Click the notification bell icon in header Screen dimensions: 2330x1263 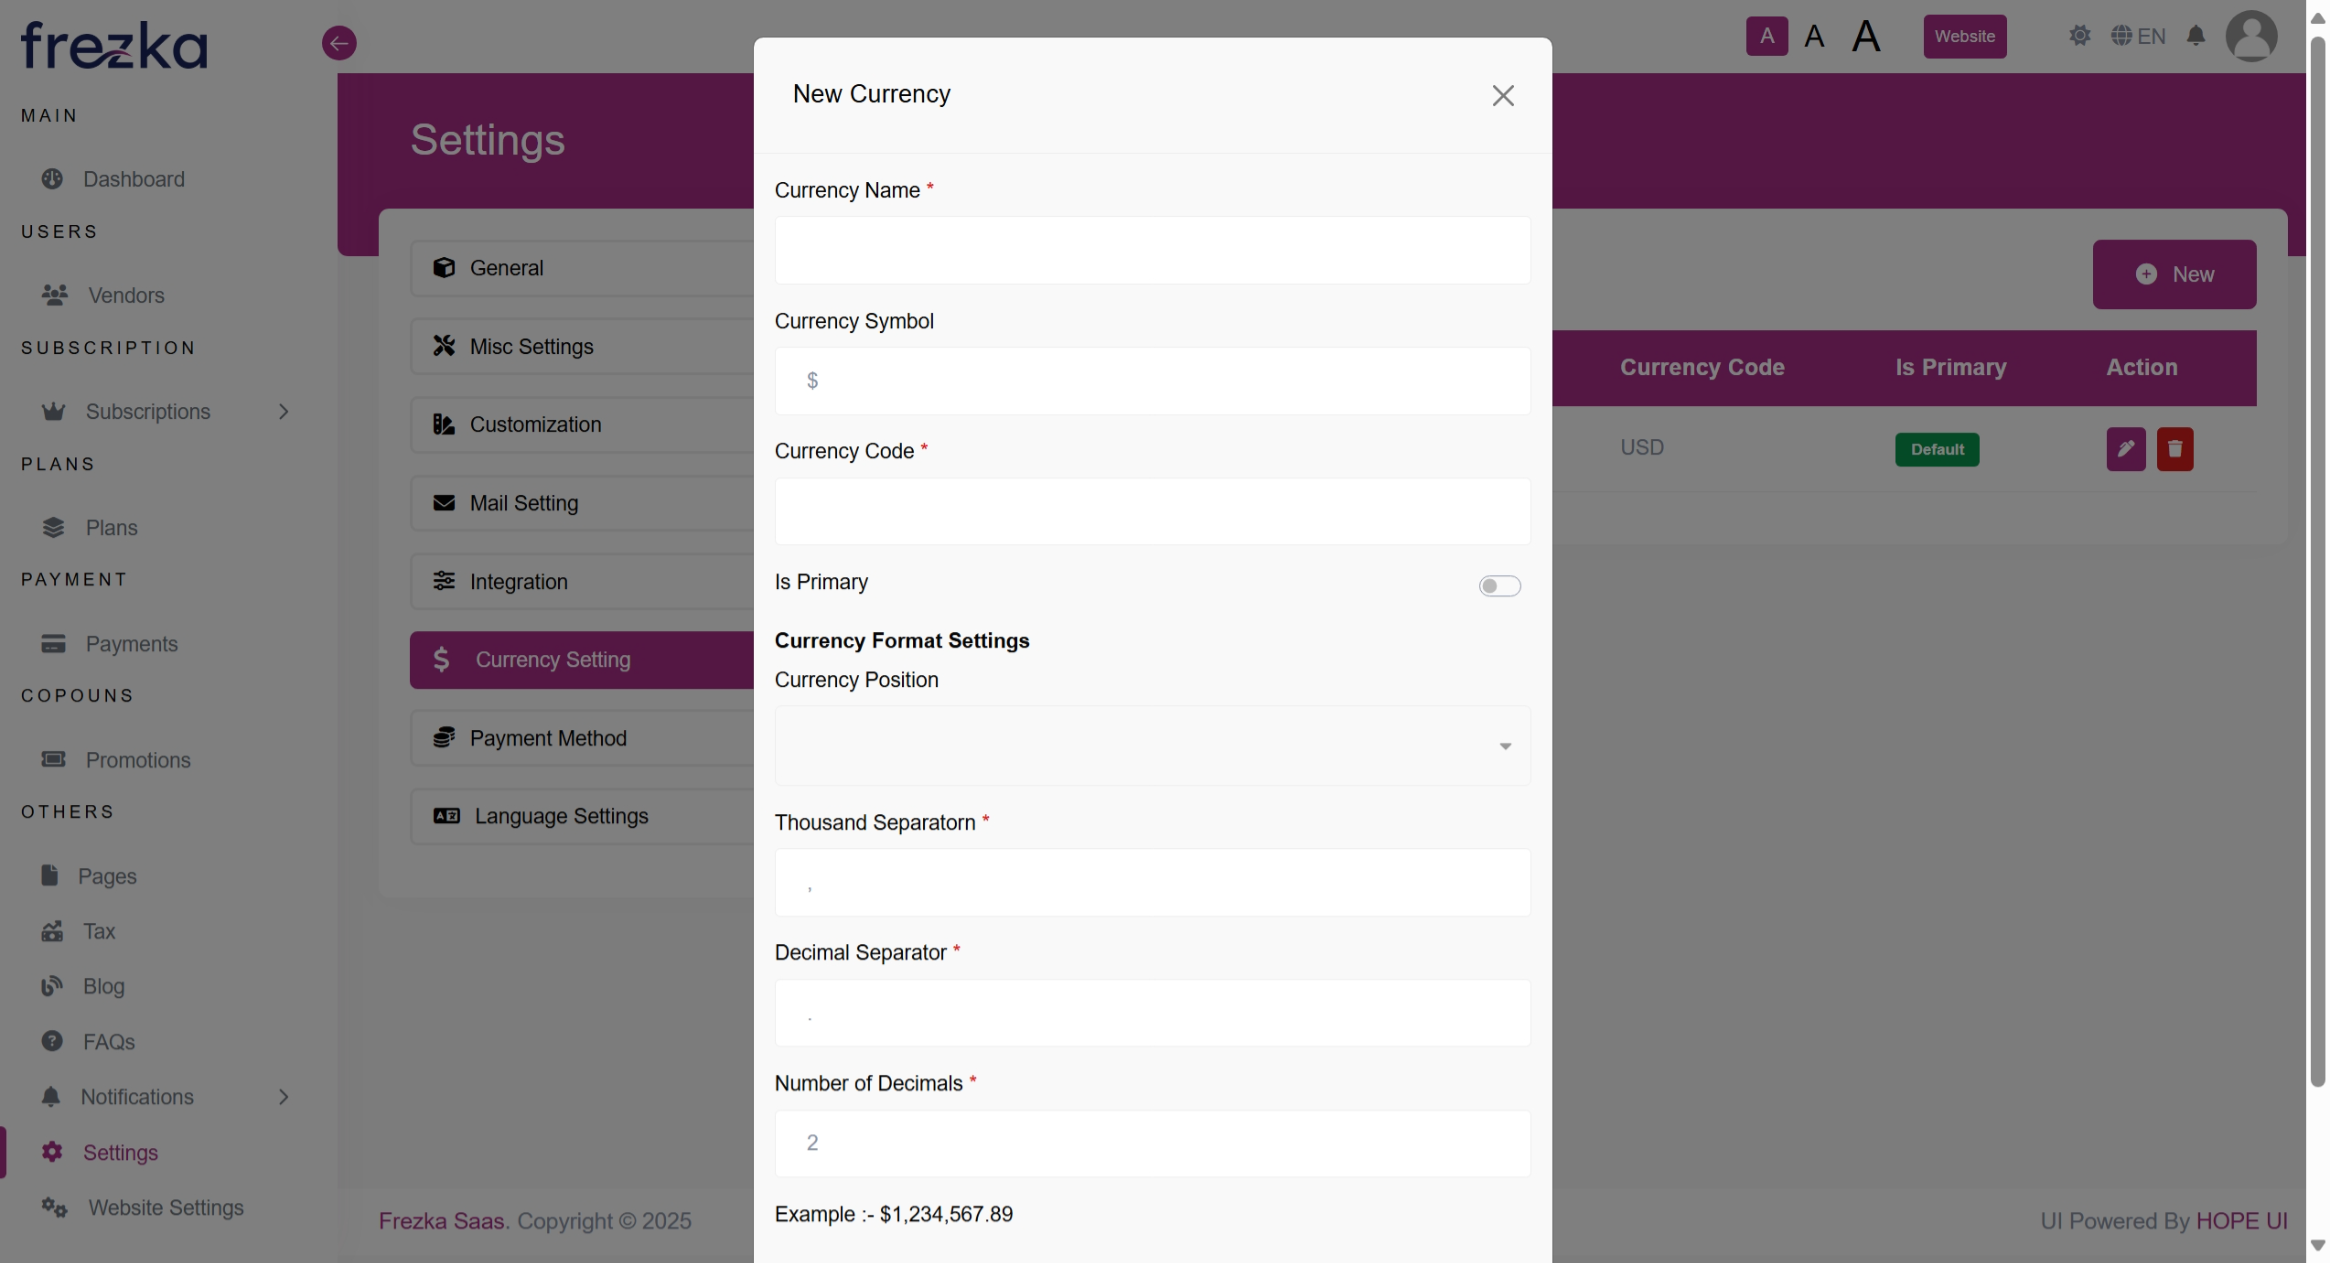pos(2195,36)
